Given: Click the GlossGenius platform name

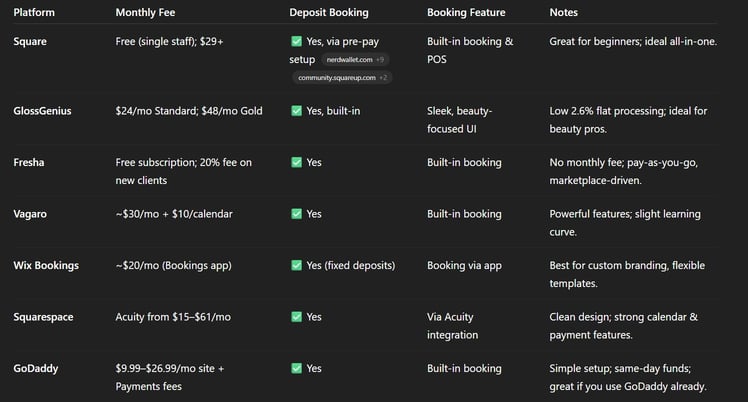Looking at the screenshot, I should pyautogui.click(x=42, y=111).
